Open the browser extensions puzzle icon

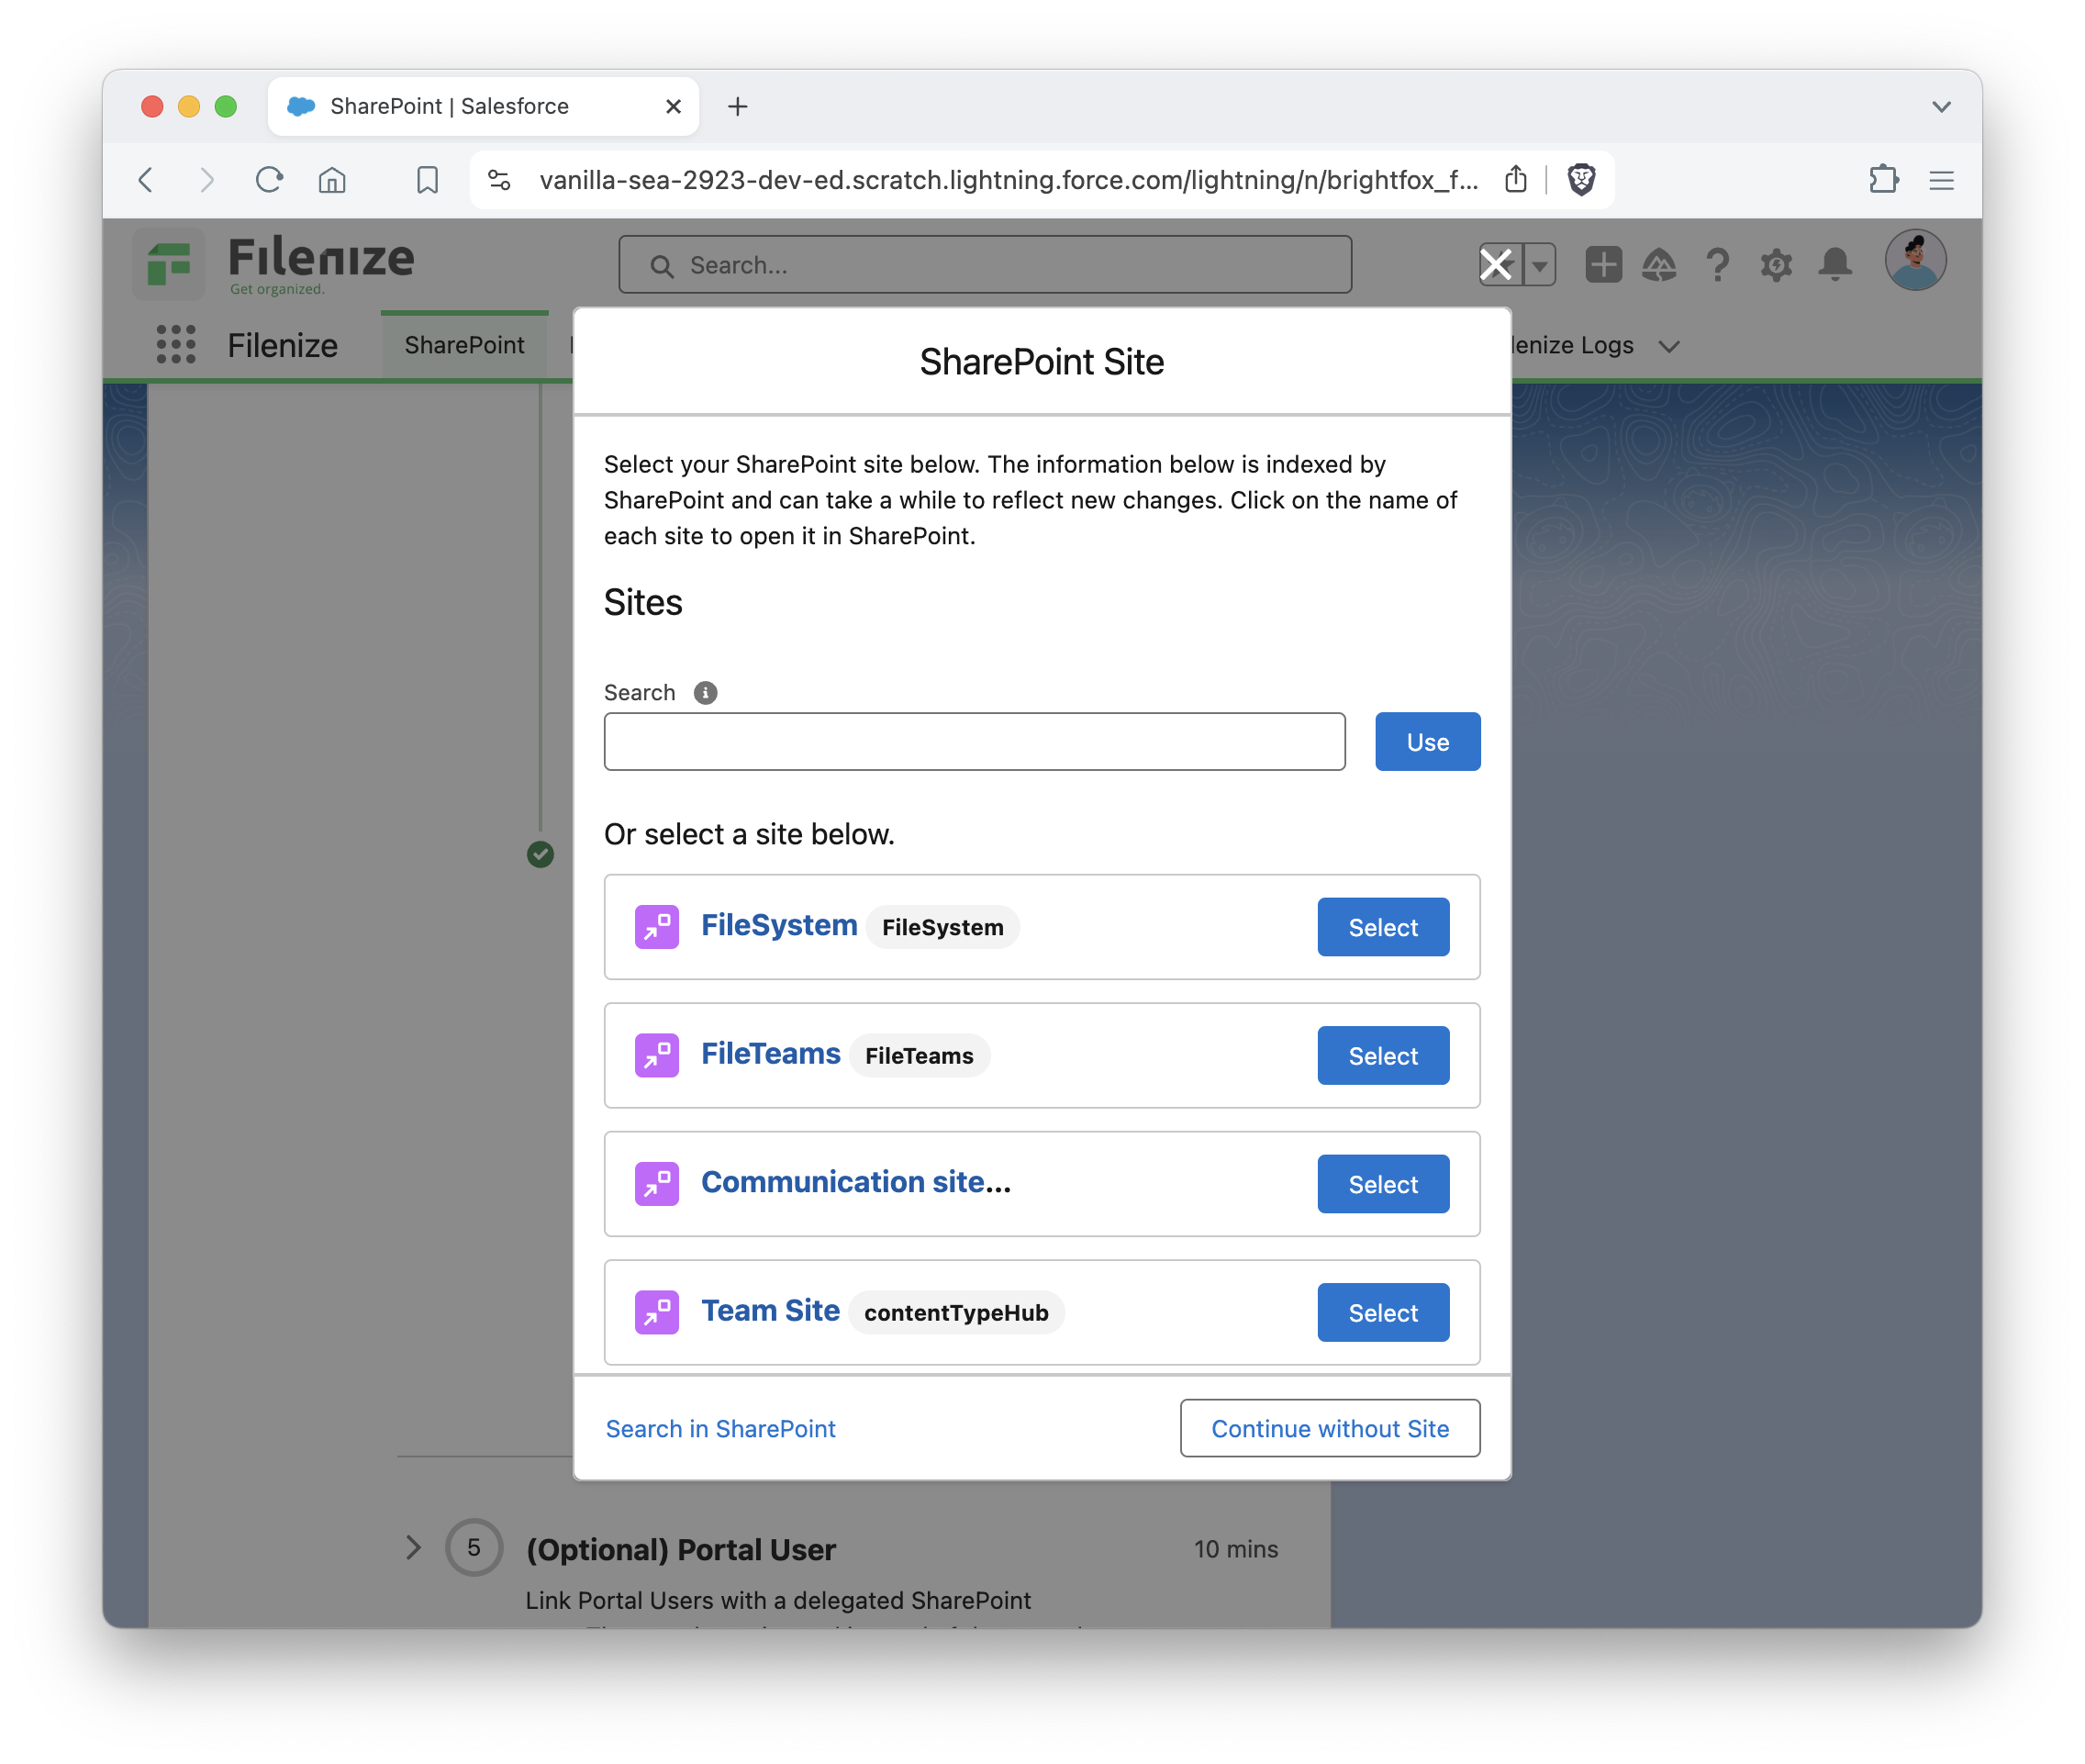pos(1883,180)
